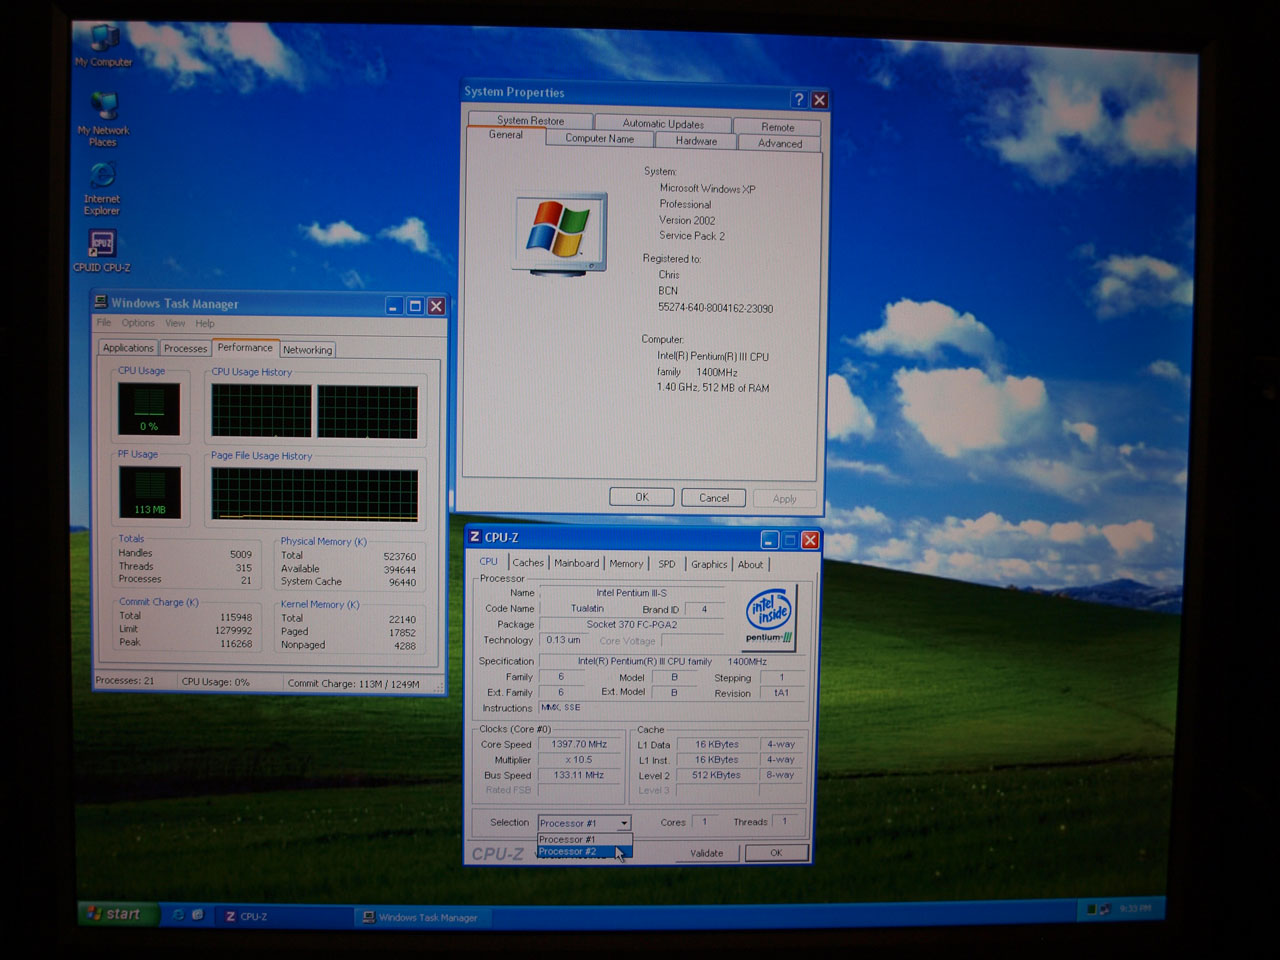Click the System Properties help question-mark button
The image size is (1280, 960).
(x=798, y=99)
